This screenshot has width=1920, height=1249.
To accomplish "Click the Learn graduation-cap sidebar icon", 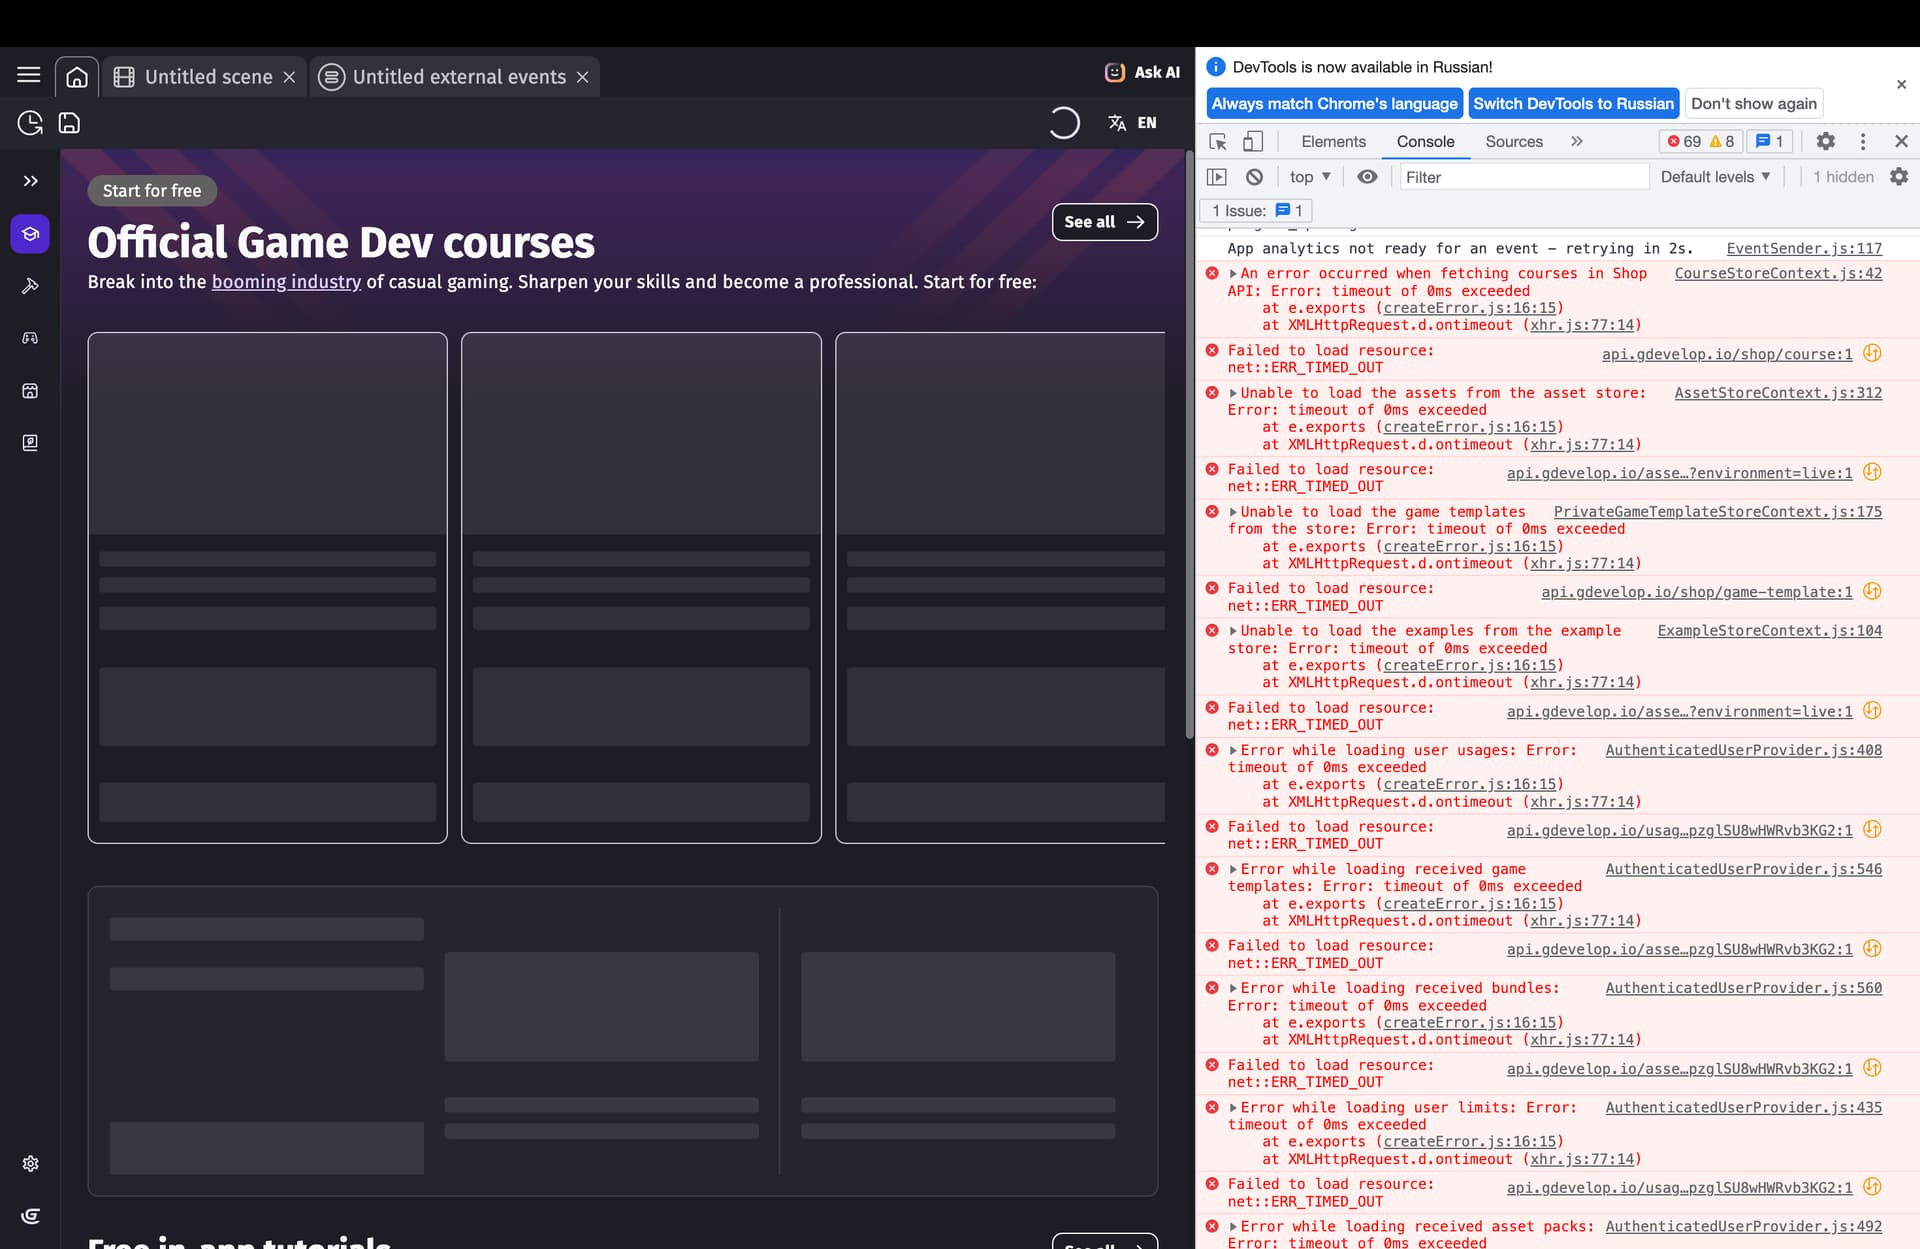I will [x=30, y=234].
